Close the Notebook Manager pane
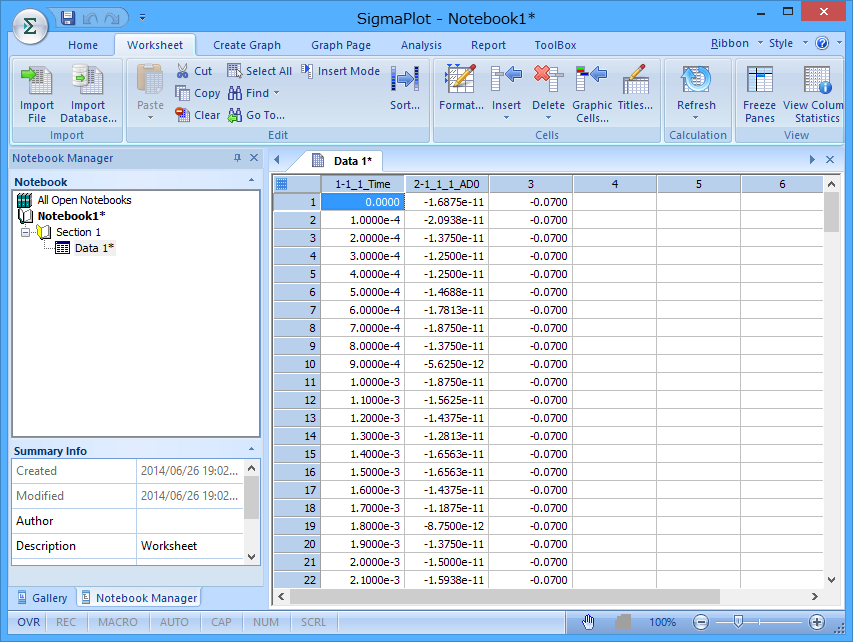The width and height of the screenshot is (853, 642). [254, 158]
